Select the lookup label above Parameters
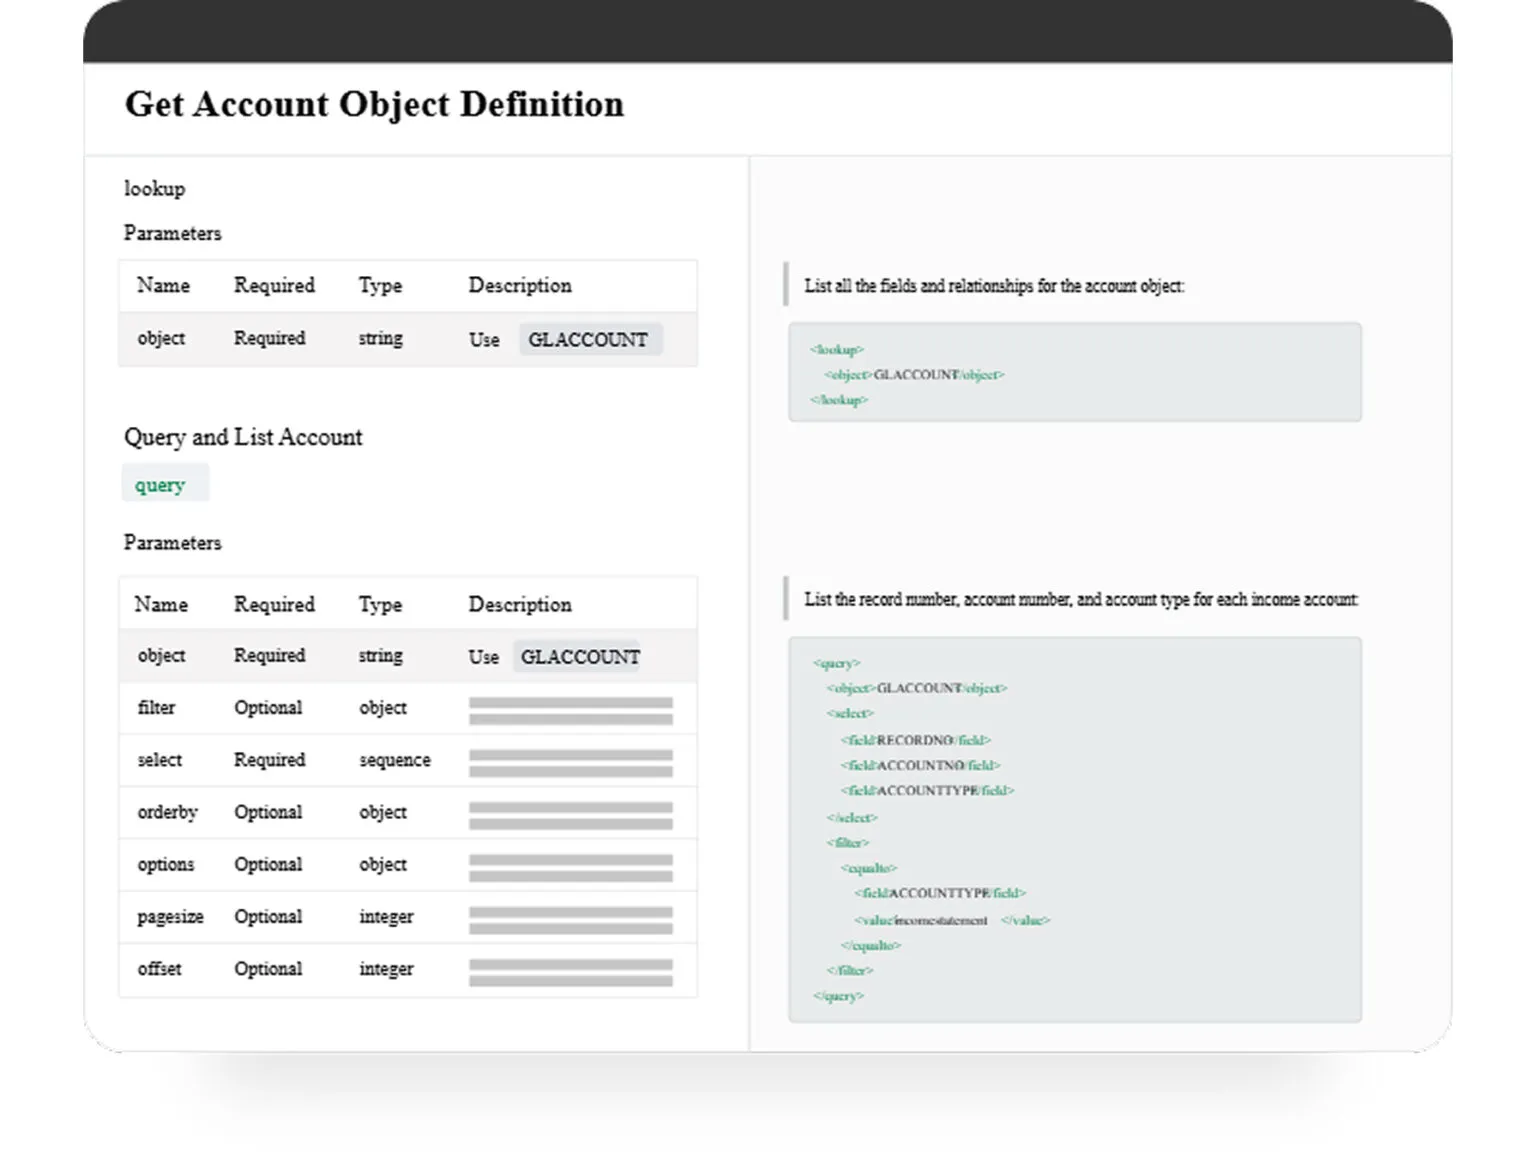 (154, 188)
